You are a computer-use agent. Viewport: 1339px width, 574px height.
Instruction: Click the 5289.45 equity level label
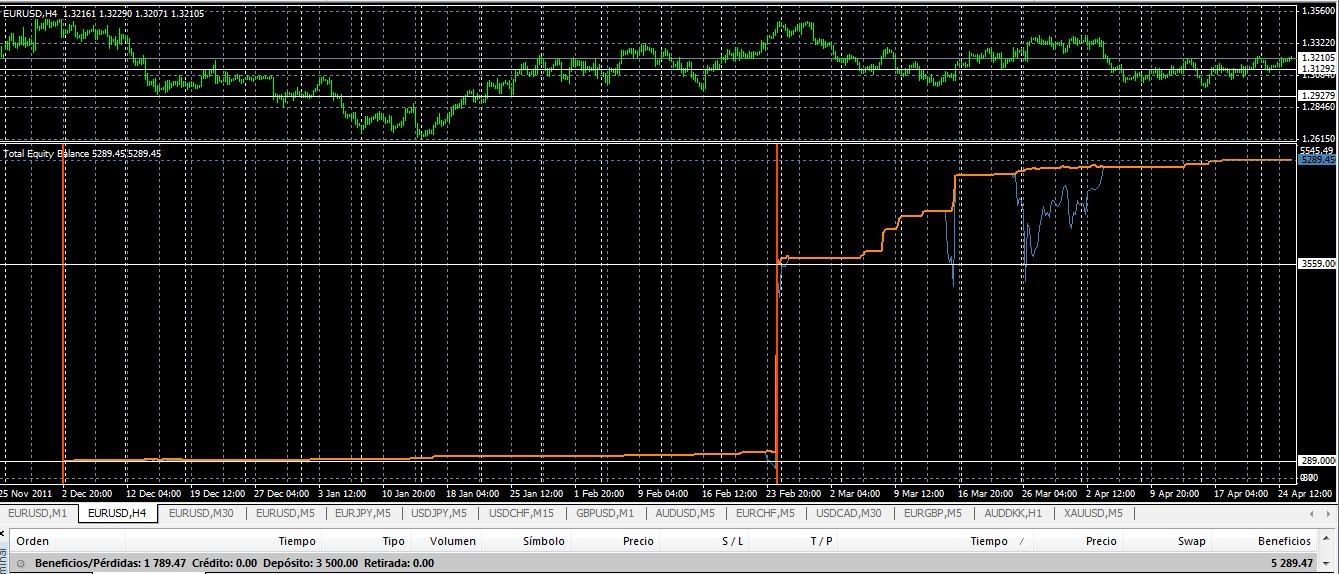click(x=1317, y=160)
